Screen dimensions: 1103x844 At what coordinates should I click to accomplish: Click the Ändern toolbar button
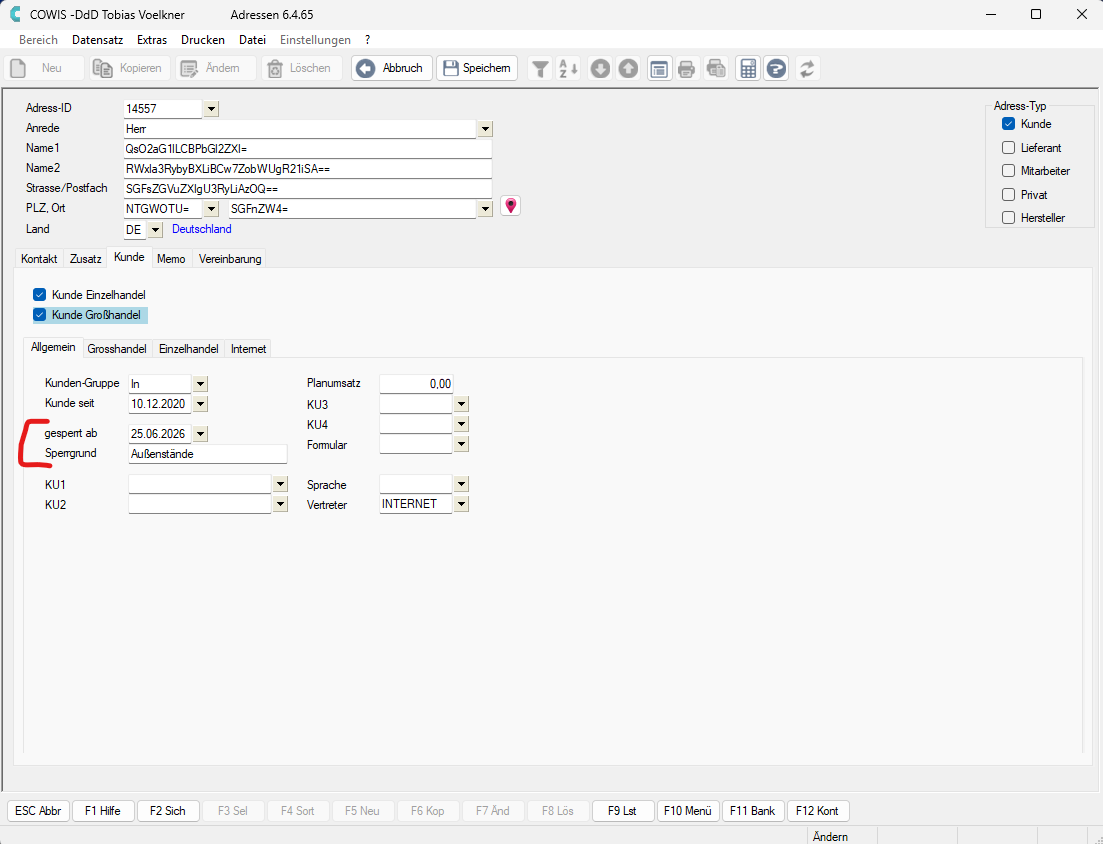(x=215, y=68)
